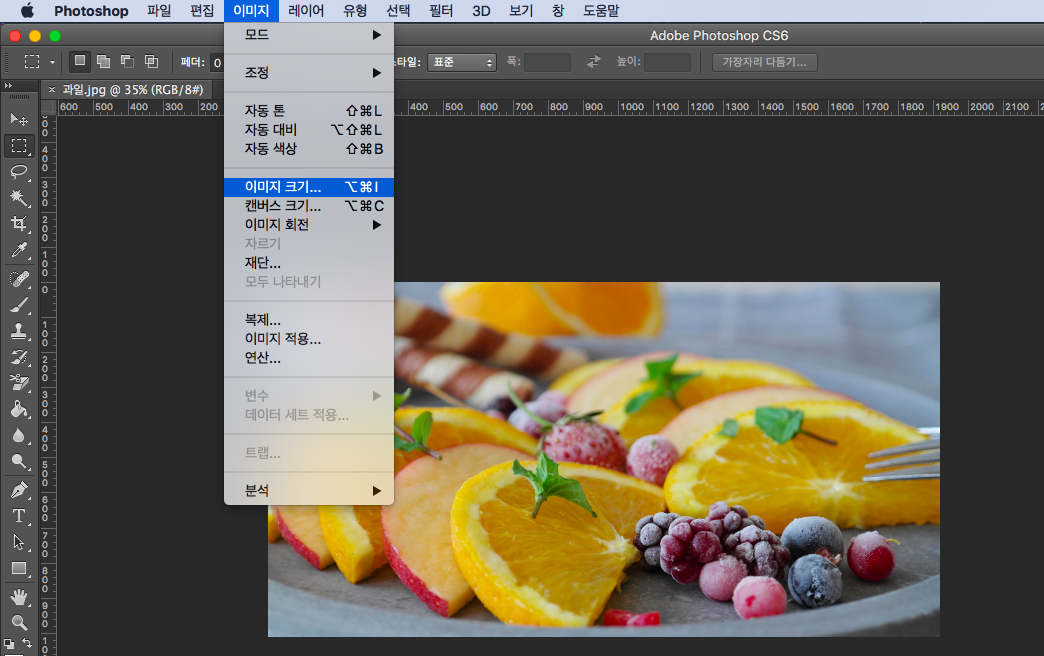1044x656 pixels.
Task: Expand the 모드 submenu
Action: 309,35
